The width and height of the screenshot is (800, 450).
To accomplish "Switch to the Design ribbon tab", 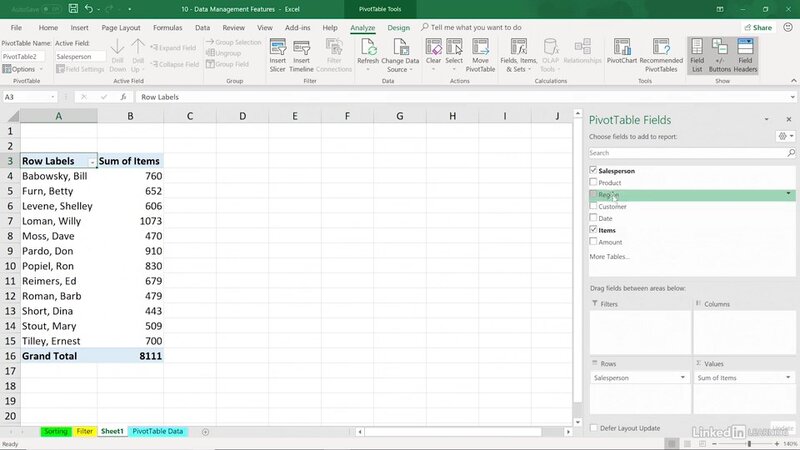I will tap(398, 28).
